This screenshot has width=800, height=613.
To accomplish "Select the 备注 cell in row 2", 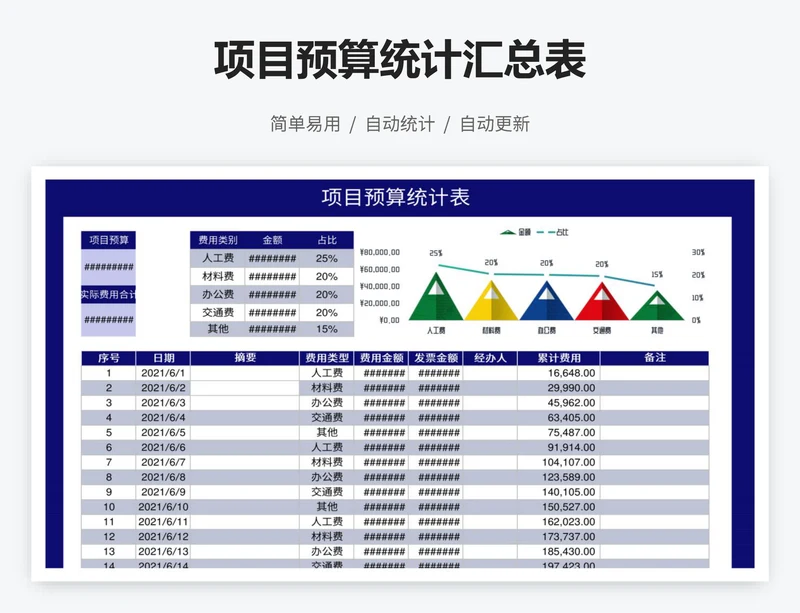I will point(655,388).
